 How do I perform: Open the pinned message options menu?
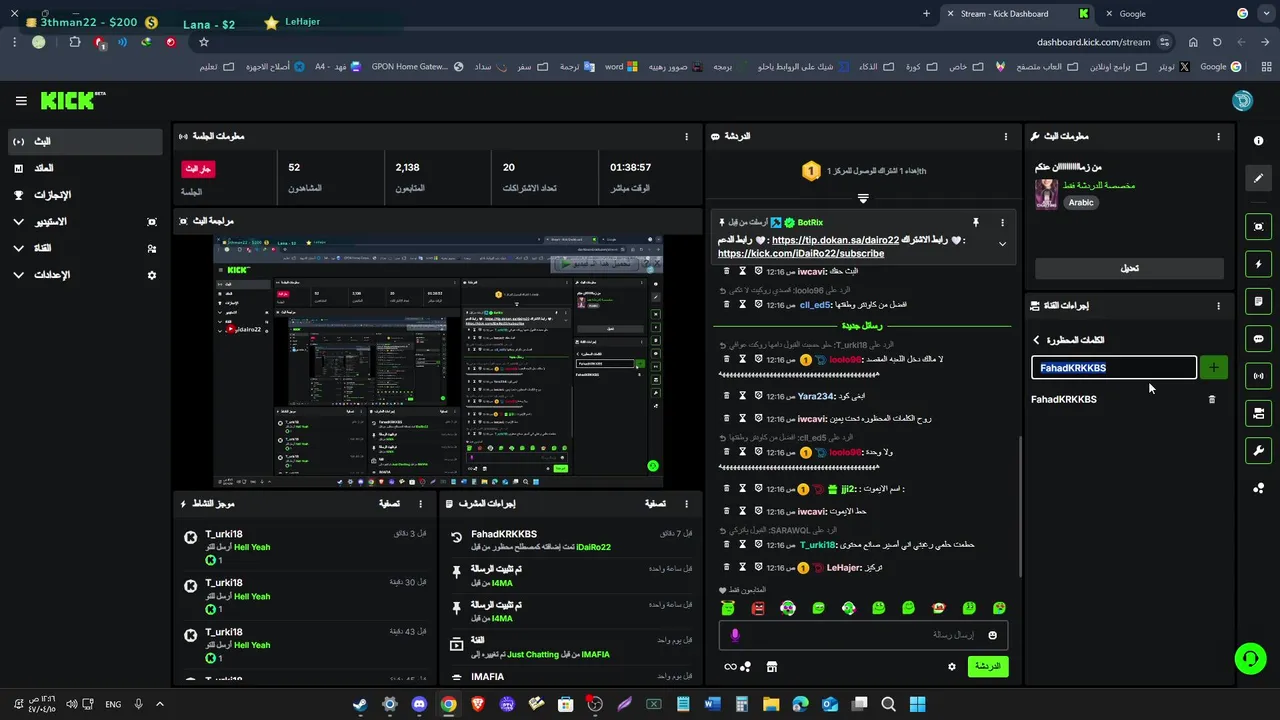[x=1002, y=222]
